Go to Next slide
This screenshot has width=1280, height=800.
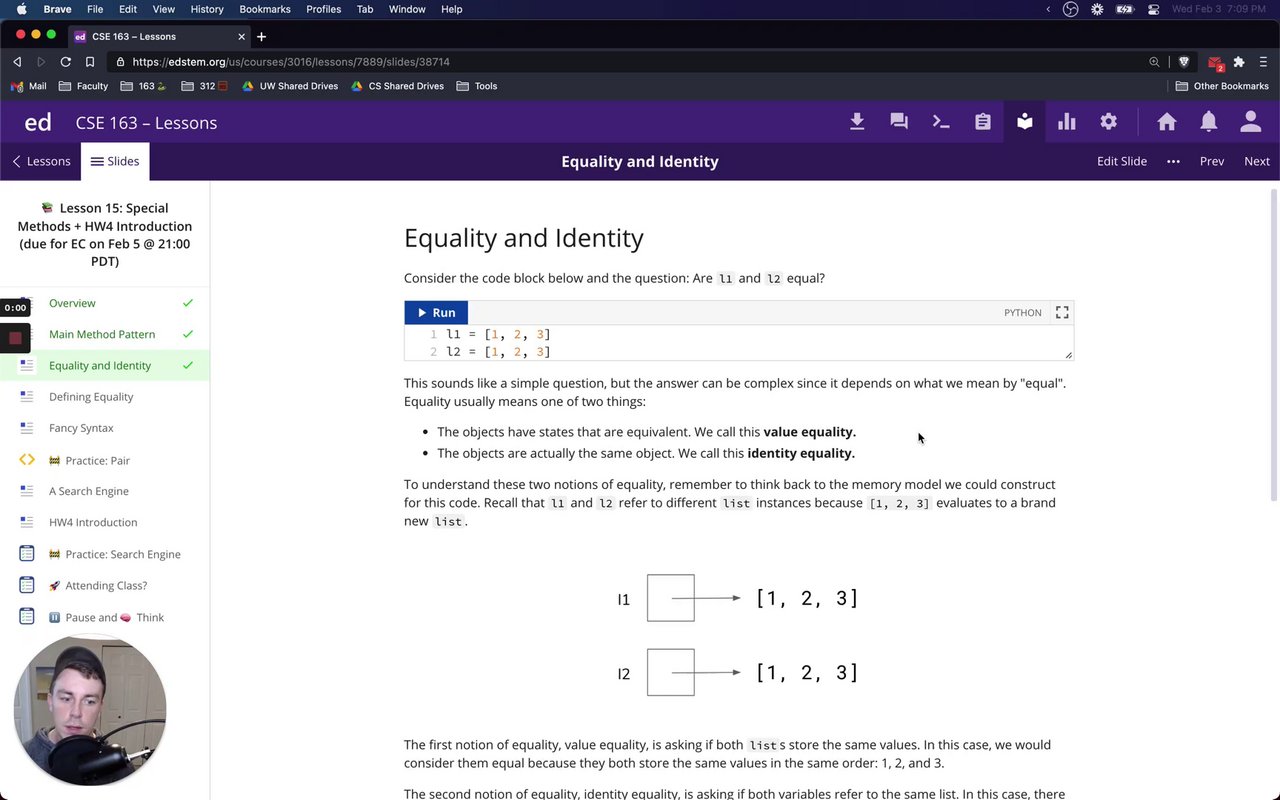[1257, 161]
